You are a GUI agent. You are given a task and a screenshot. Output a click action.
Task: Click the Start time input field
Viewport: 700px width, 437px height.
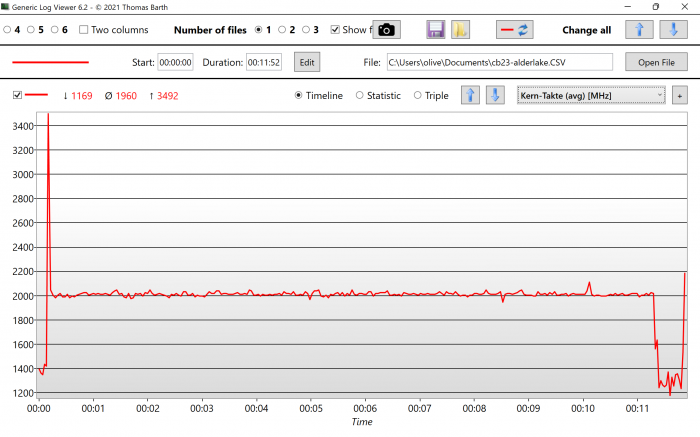pyautogui.click(x=175, y=62)
